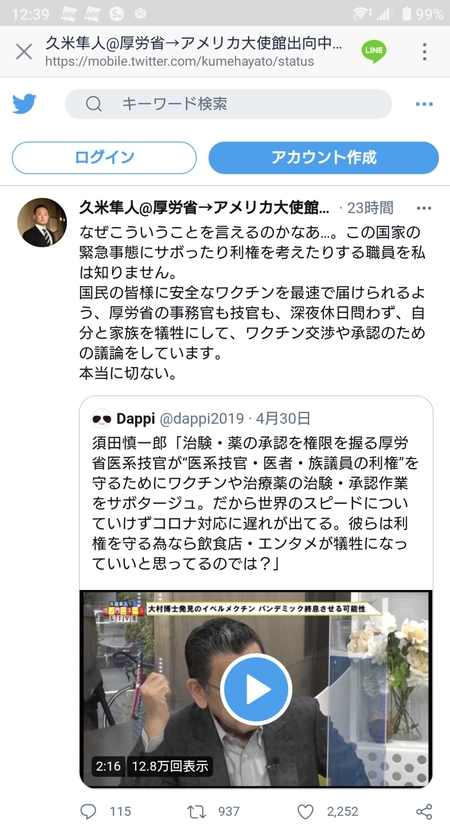
Task: Tap the ログイン button
Action: coord(104,157)
